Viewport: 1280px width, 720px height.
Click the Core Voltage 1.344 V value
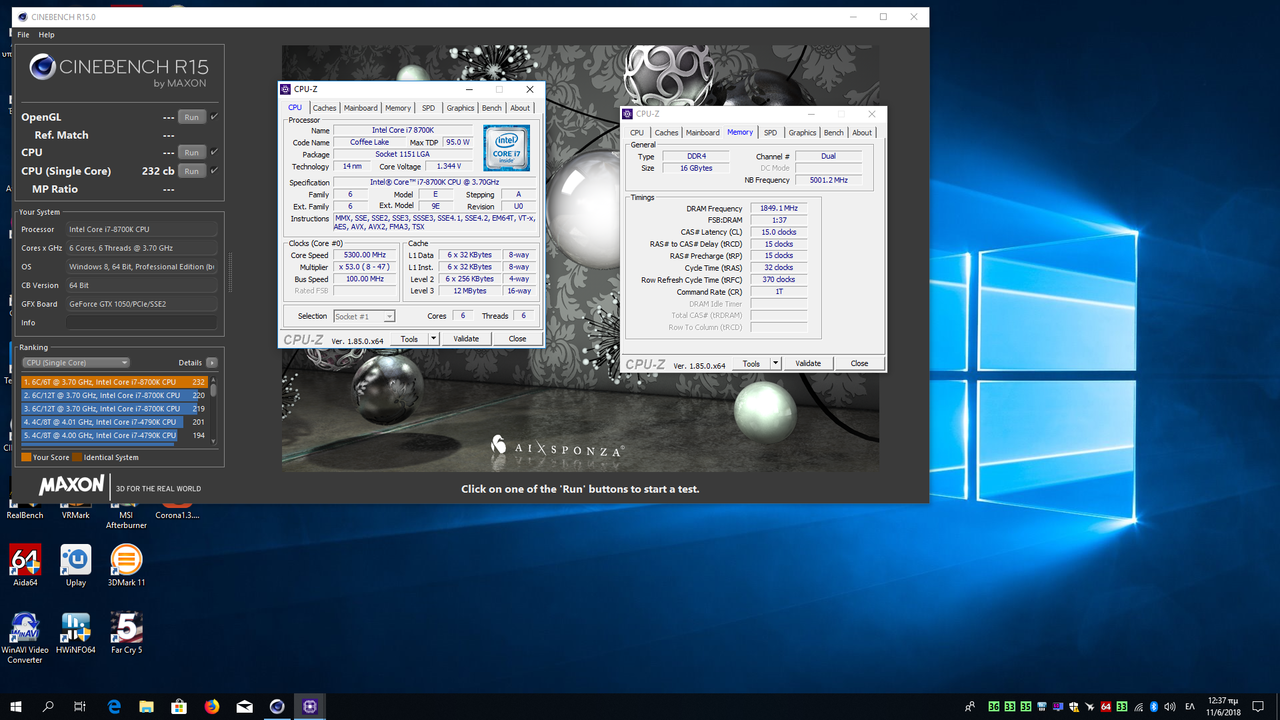coord(449,167)
